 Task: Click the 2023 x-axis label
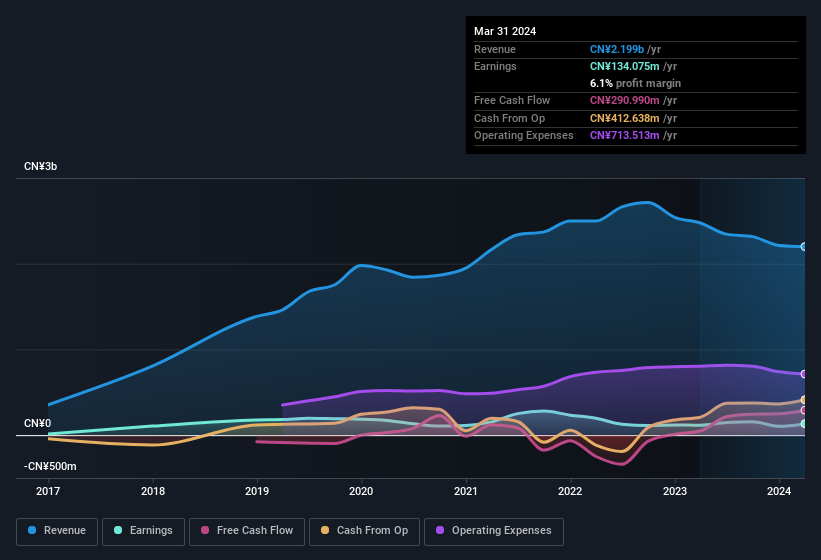[x=674, y=491]
